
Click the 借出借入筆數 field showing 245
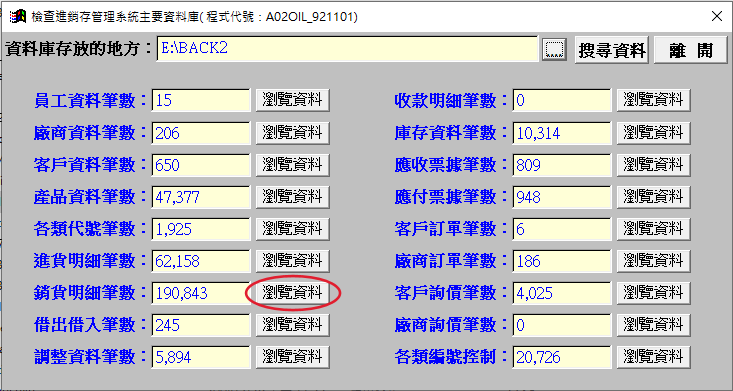coord(201,325)
